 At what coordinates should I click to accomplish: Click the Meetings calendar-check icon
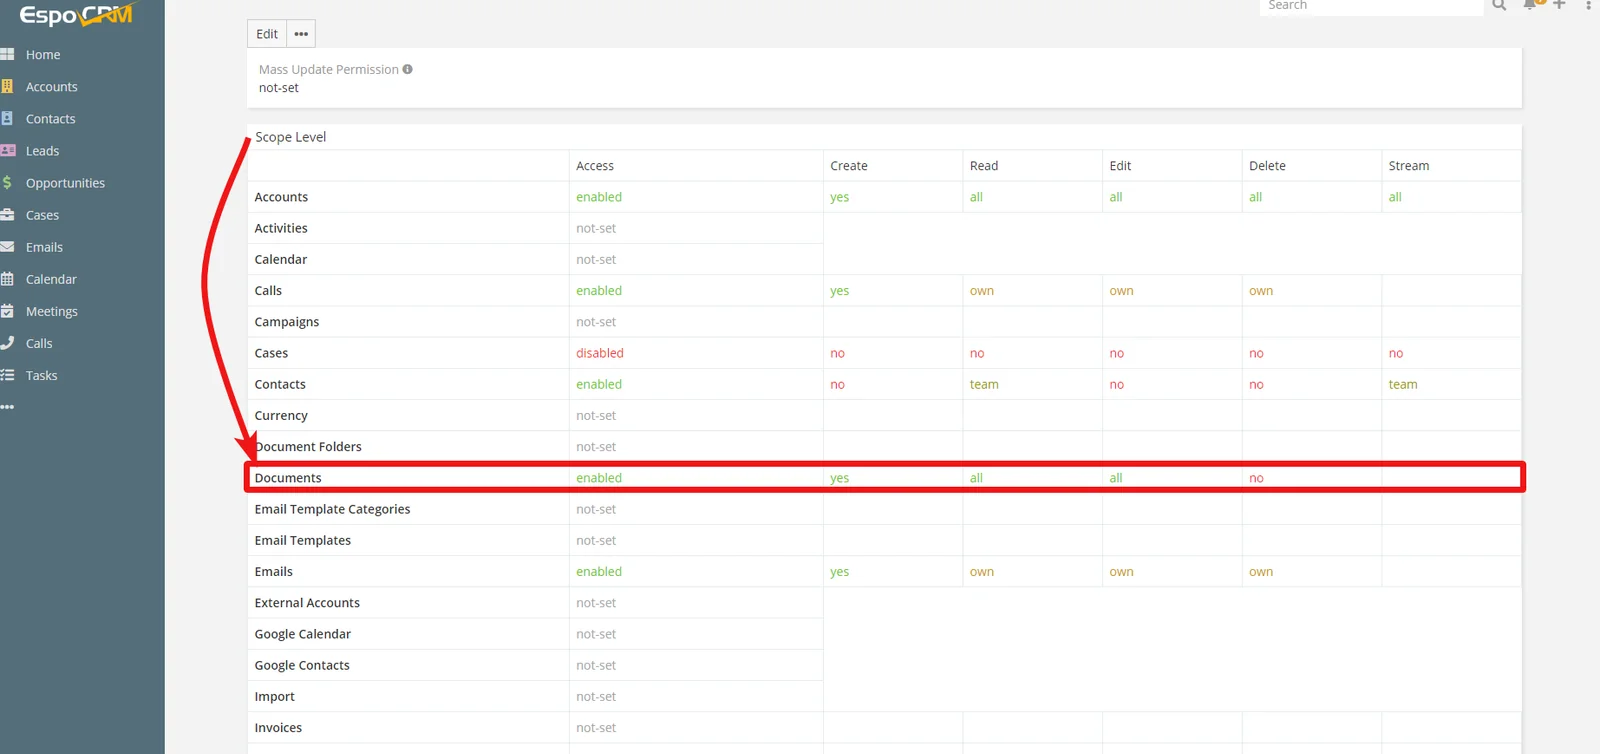pyautogui.click(x=7, y=310)
